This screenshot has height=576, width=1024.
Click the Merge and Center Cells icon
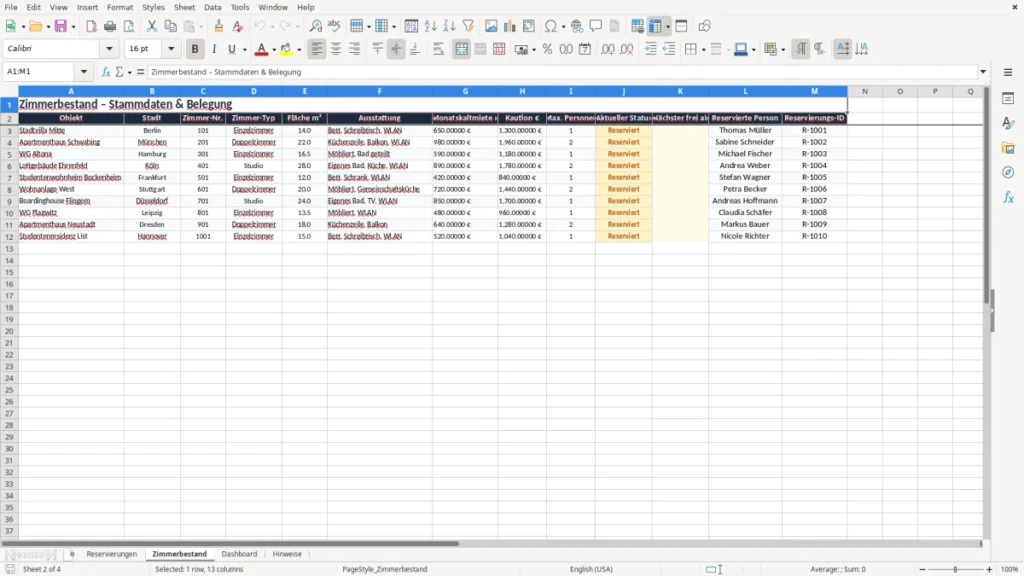(x=461, y=49)
